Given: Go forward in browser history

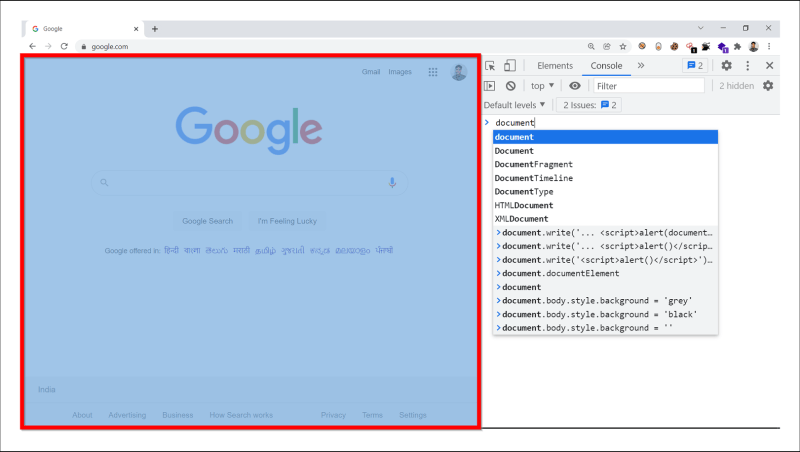Looking at the screenshot, I should pyautogui.click(x=48, y=46).
